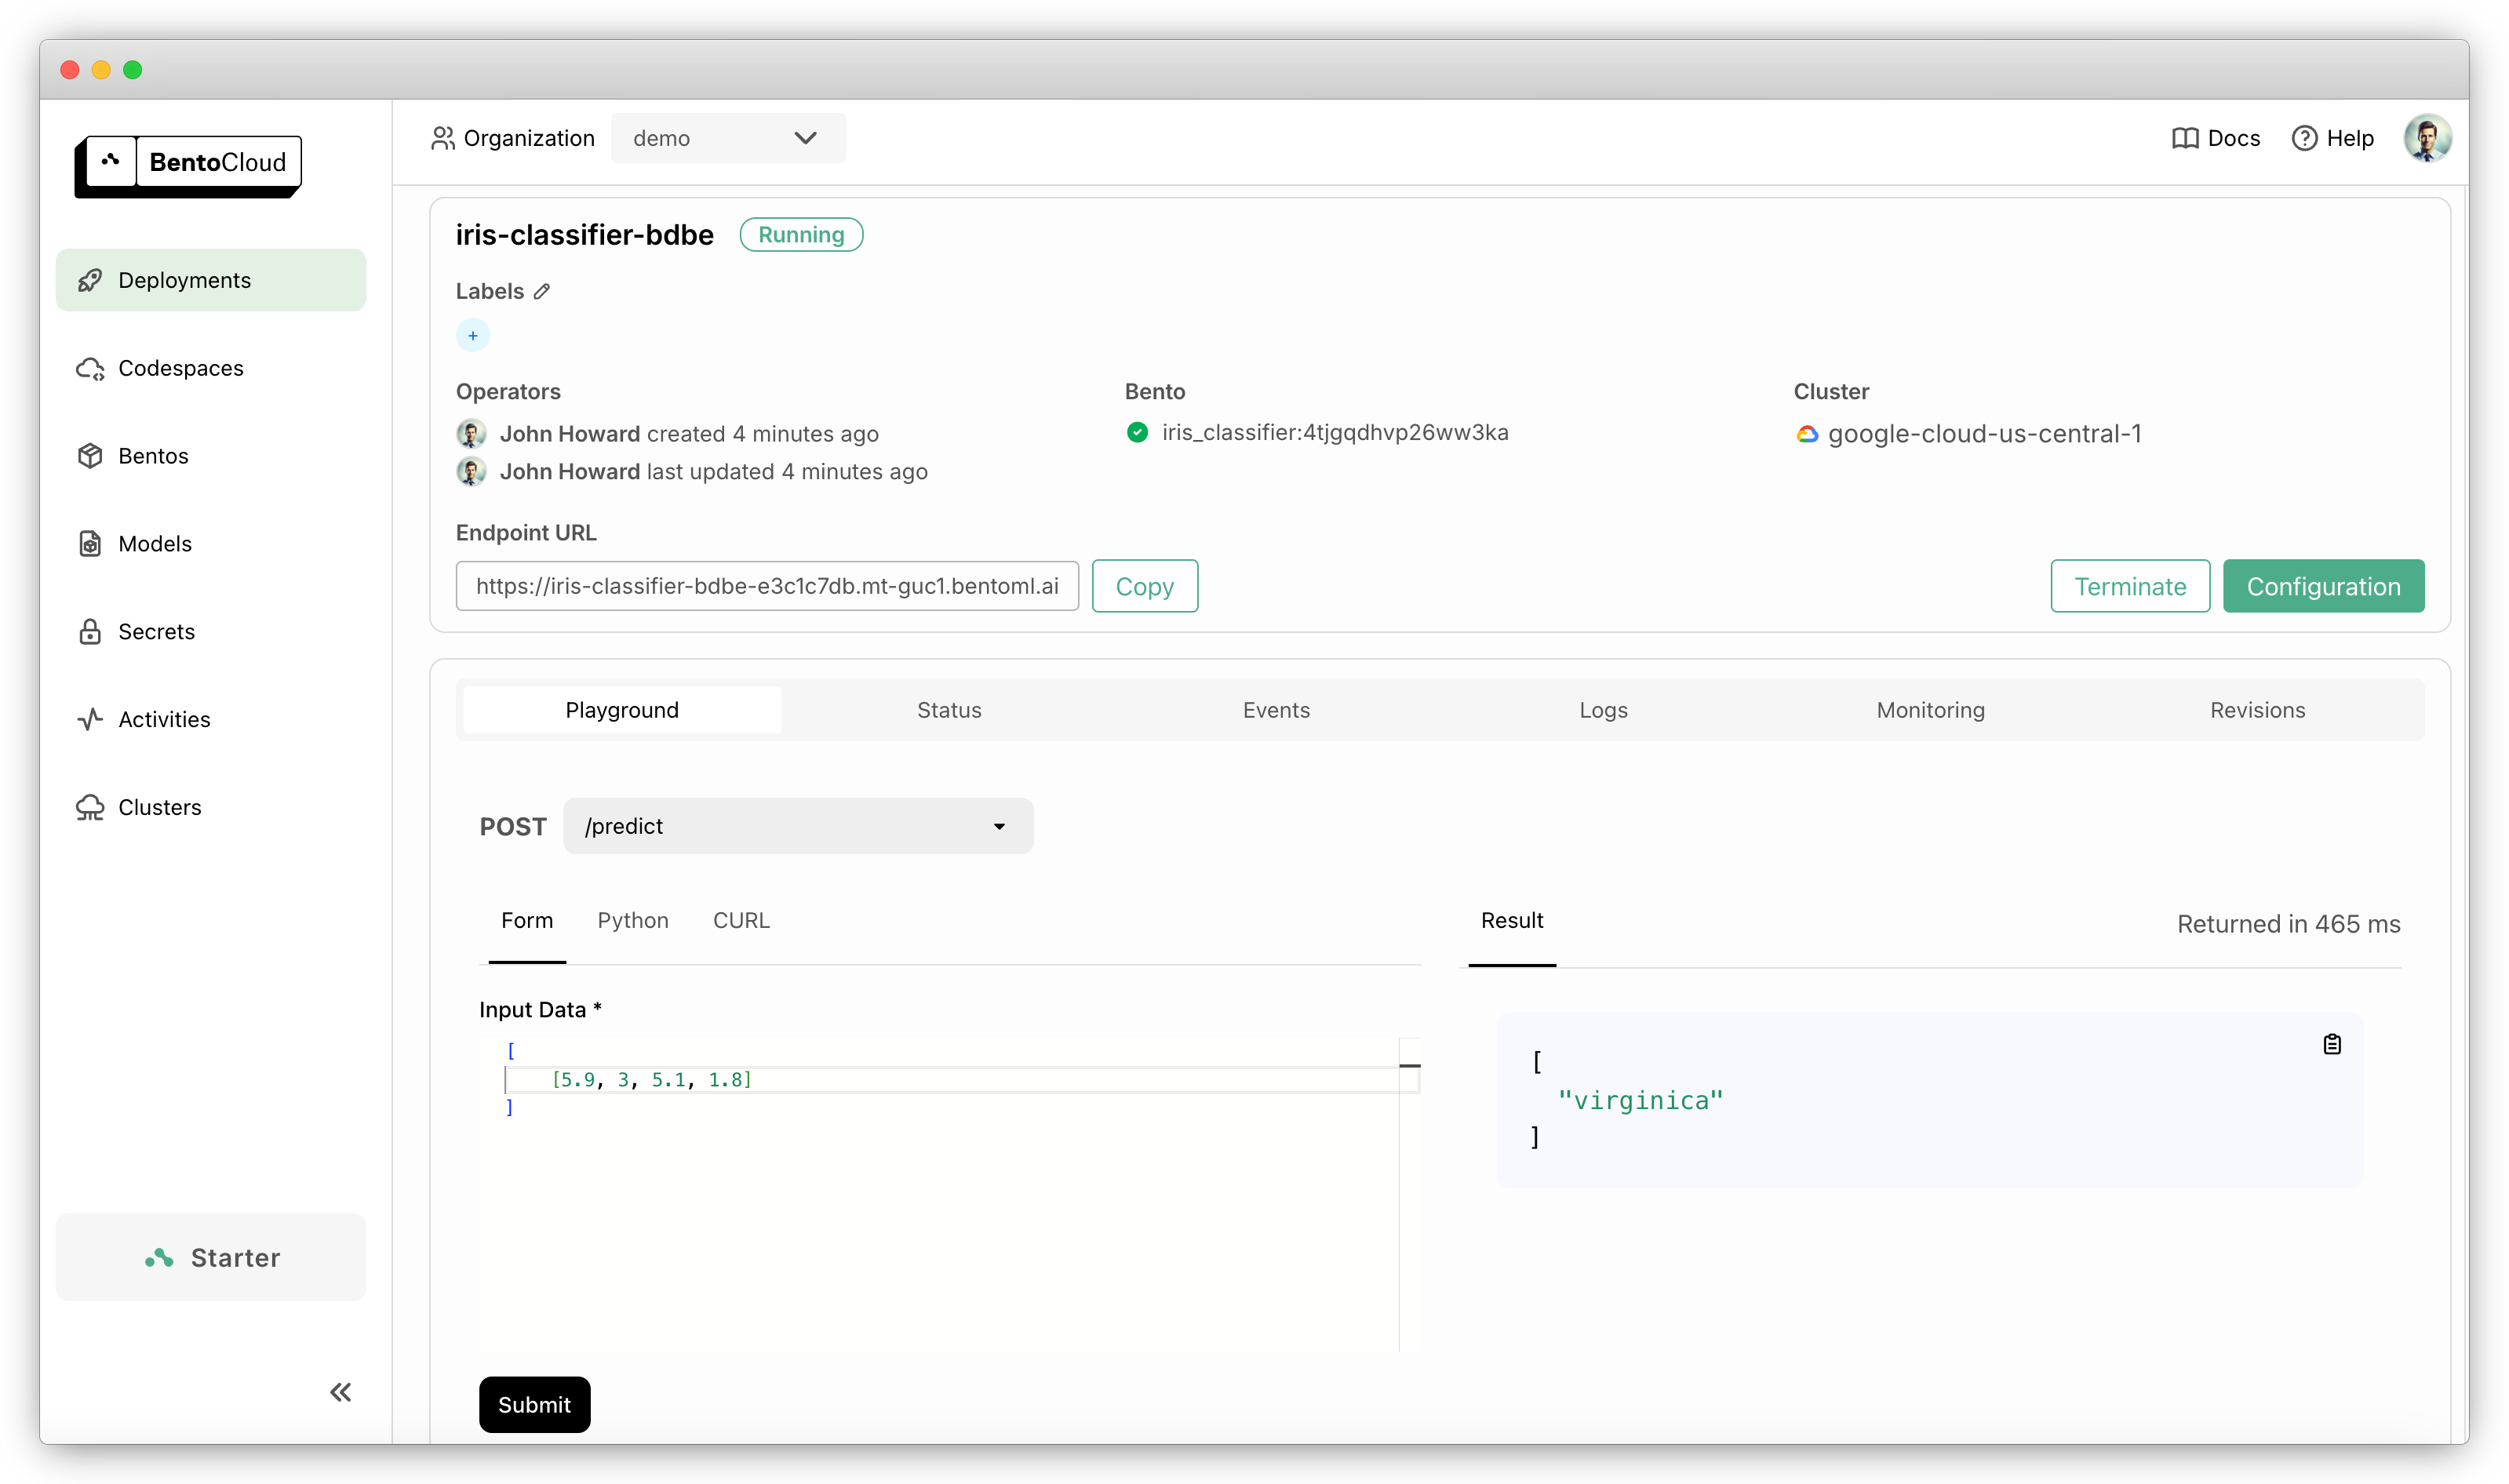2509x1484 pixels.
Task: Click the Endpoint URL field
Action: (767, 586)
